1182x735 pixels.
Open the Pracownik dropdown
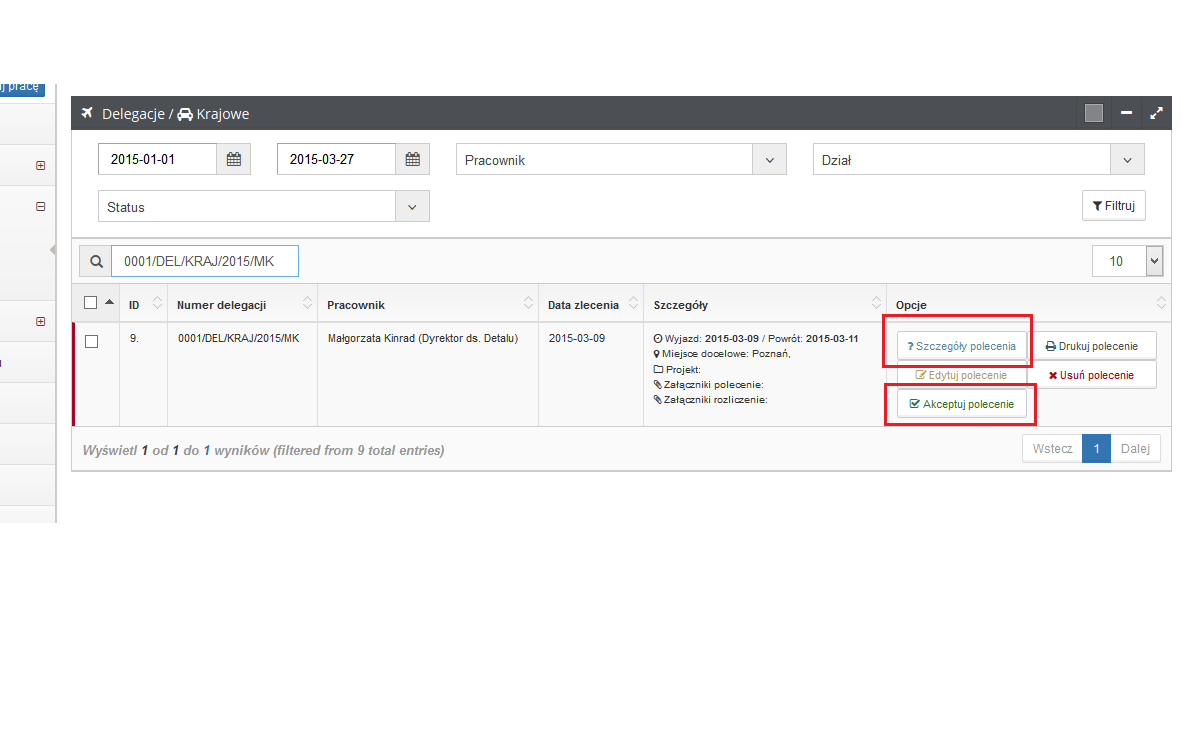(620, 160)
